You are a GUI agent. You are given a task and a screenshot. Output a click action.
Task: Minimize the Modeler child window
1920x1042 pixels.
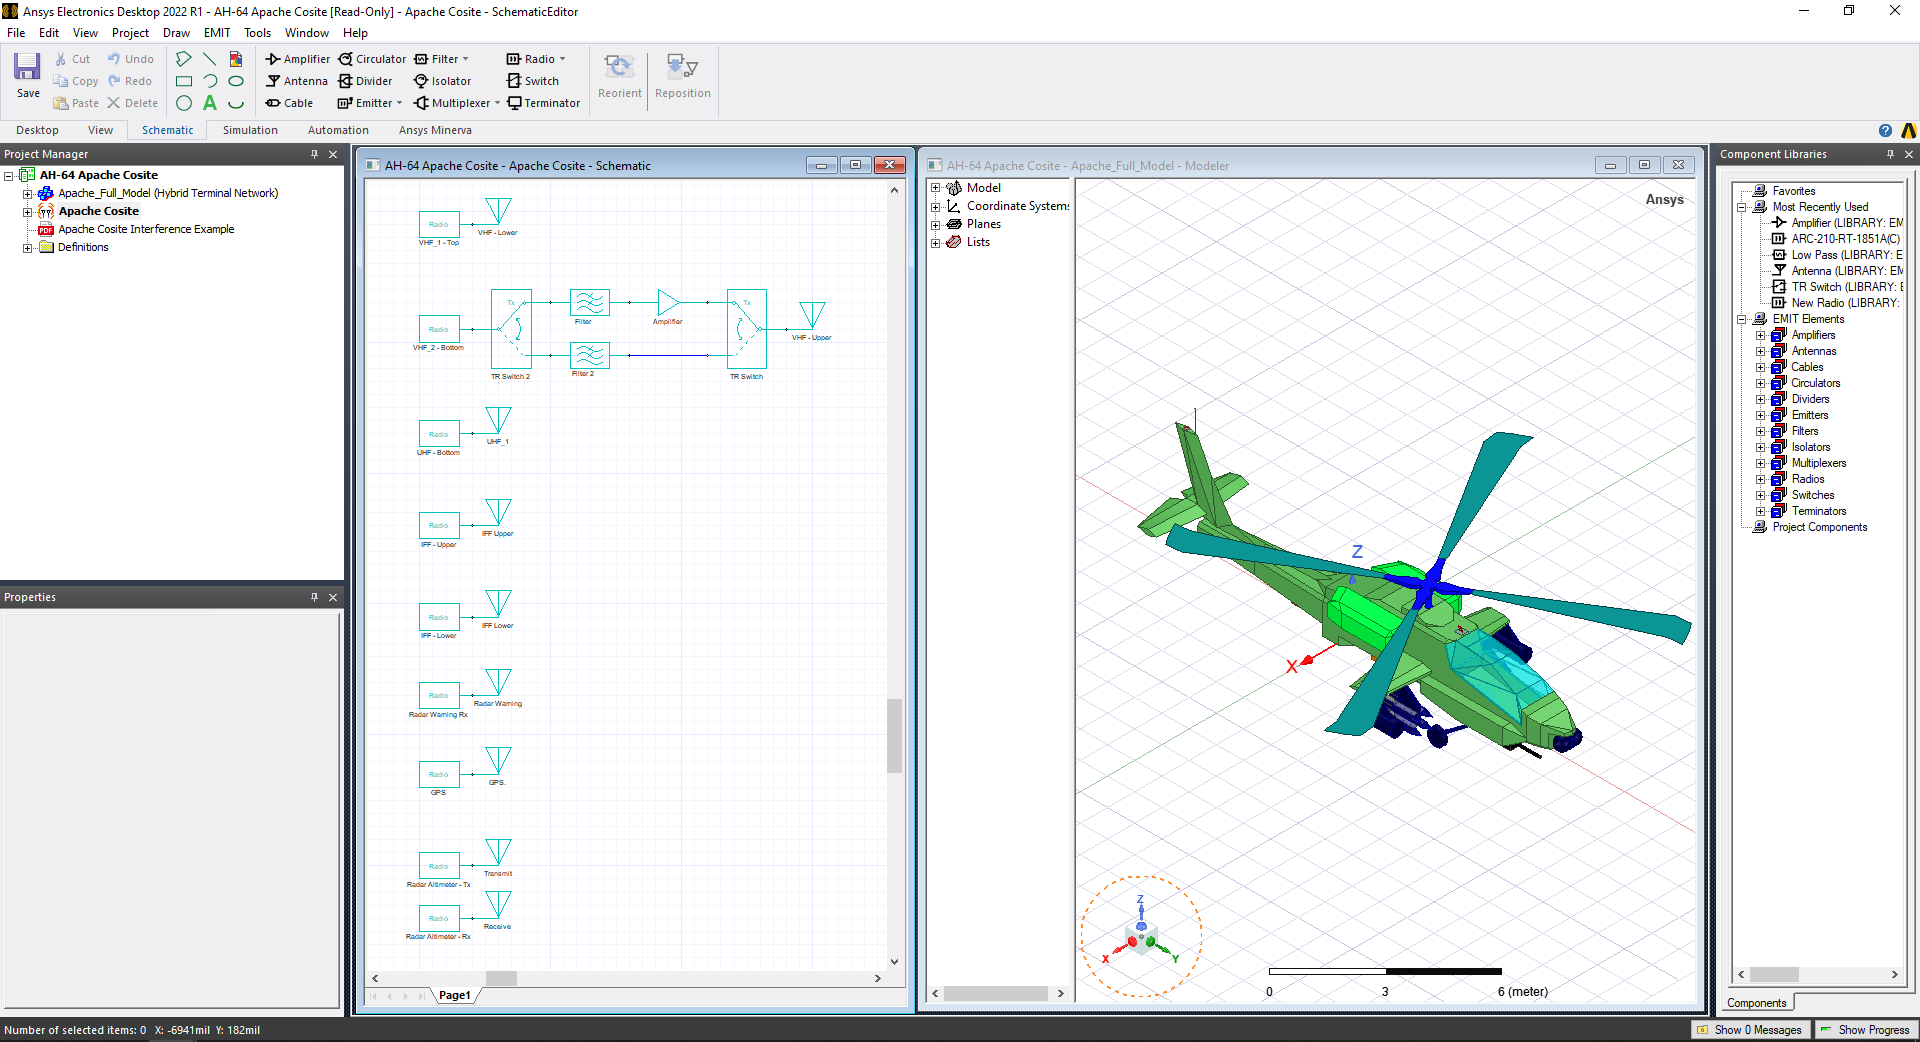[x=1610, y=165]
